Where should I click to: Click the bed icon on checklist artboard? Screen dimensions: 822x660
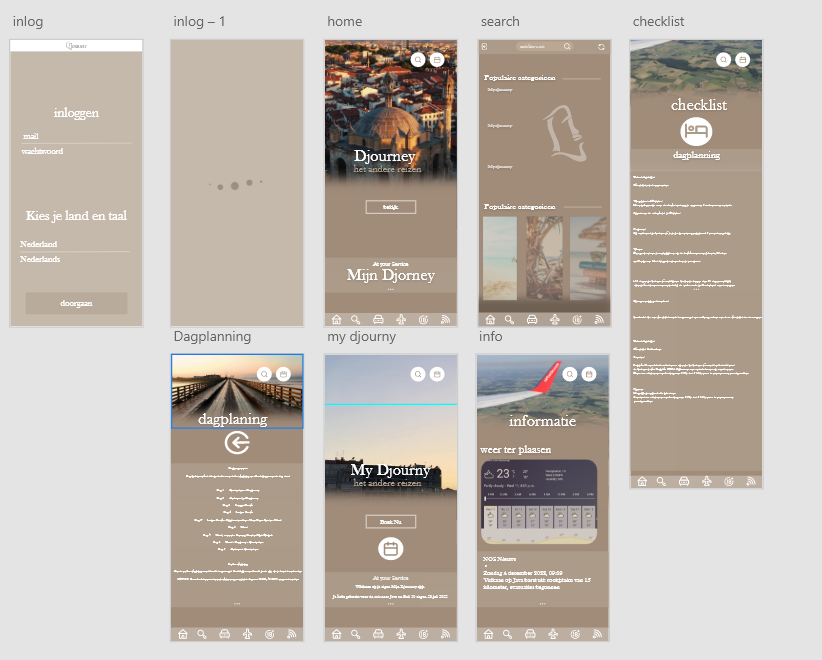[696, 132]
